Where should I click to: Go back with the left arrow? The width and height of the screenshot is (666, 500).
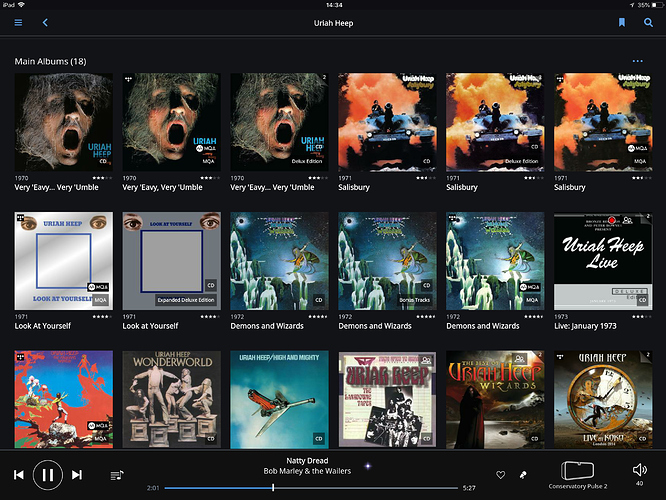click(x=45, y=23)
